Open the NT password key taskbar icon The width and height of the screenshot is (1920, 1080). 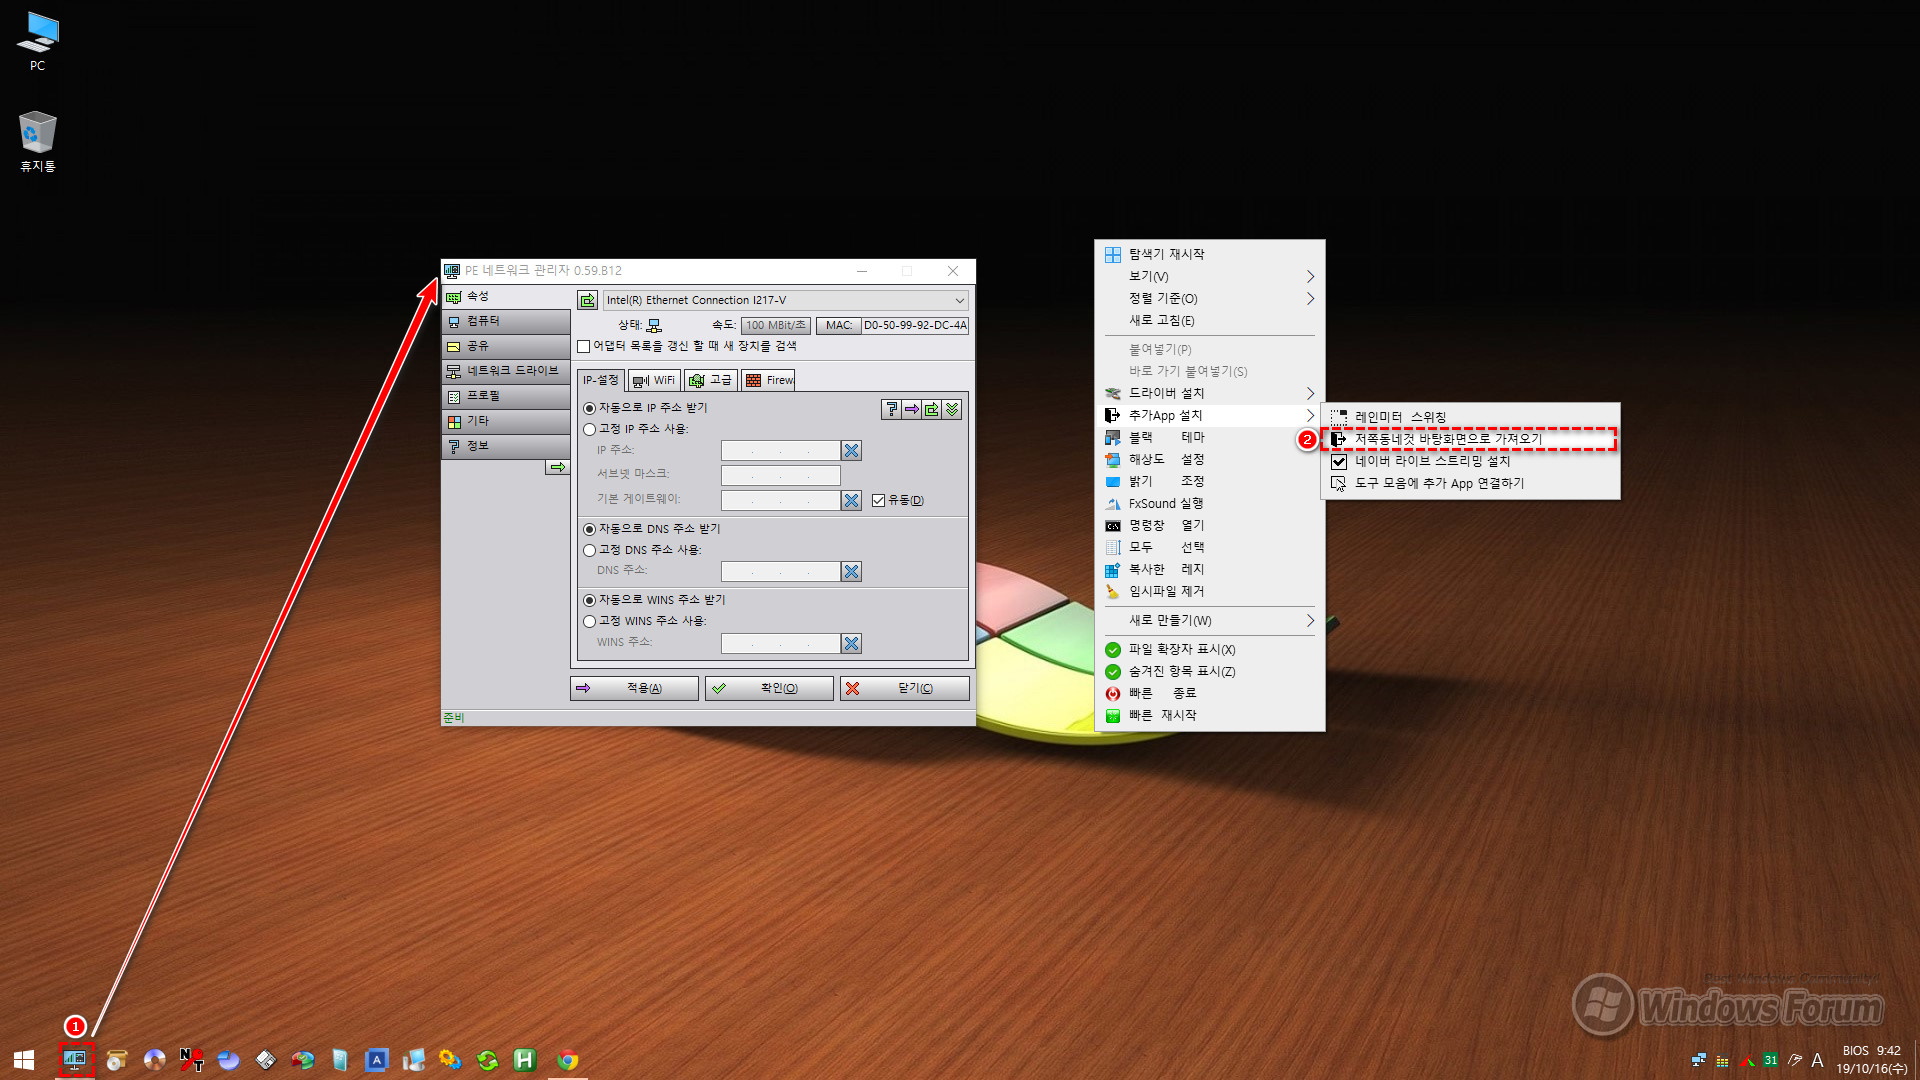191,1060
